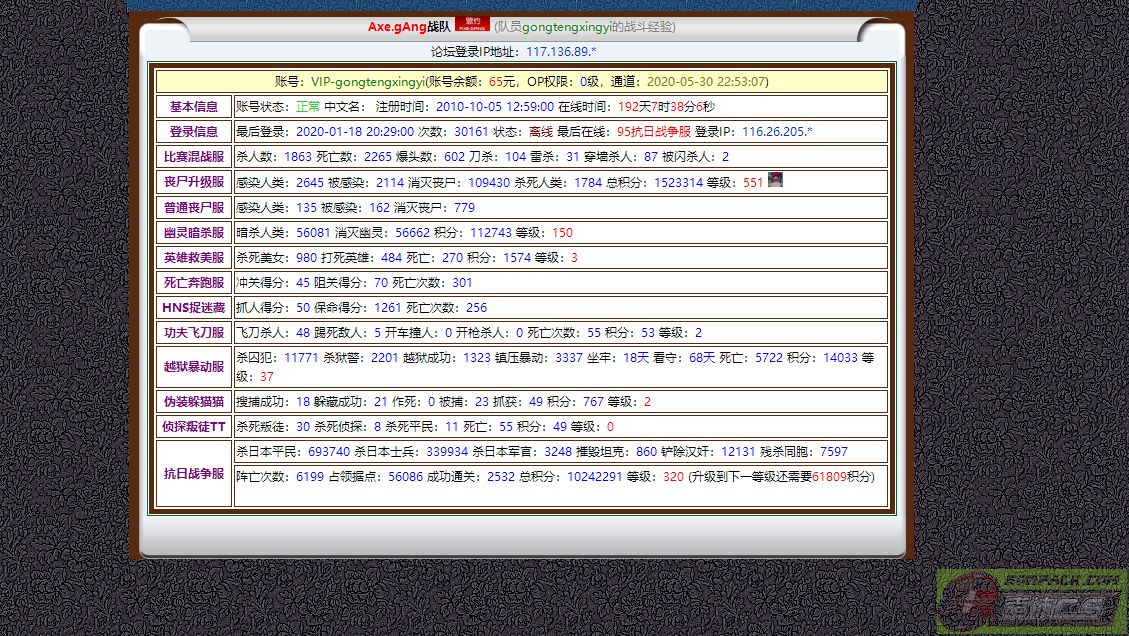Open the 死亡奔跑服 server category
Screen dimensions: 1129x636
[194, 283]
